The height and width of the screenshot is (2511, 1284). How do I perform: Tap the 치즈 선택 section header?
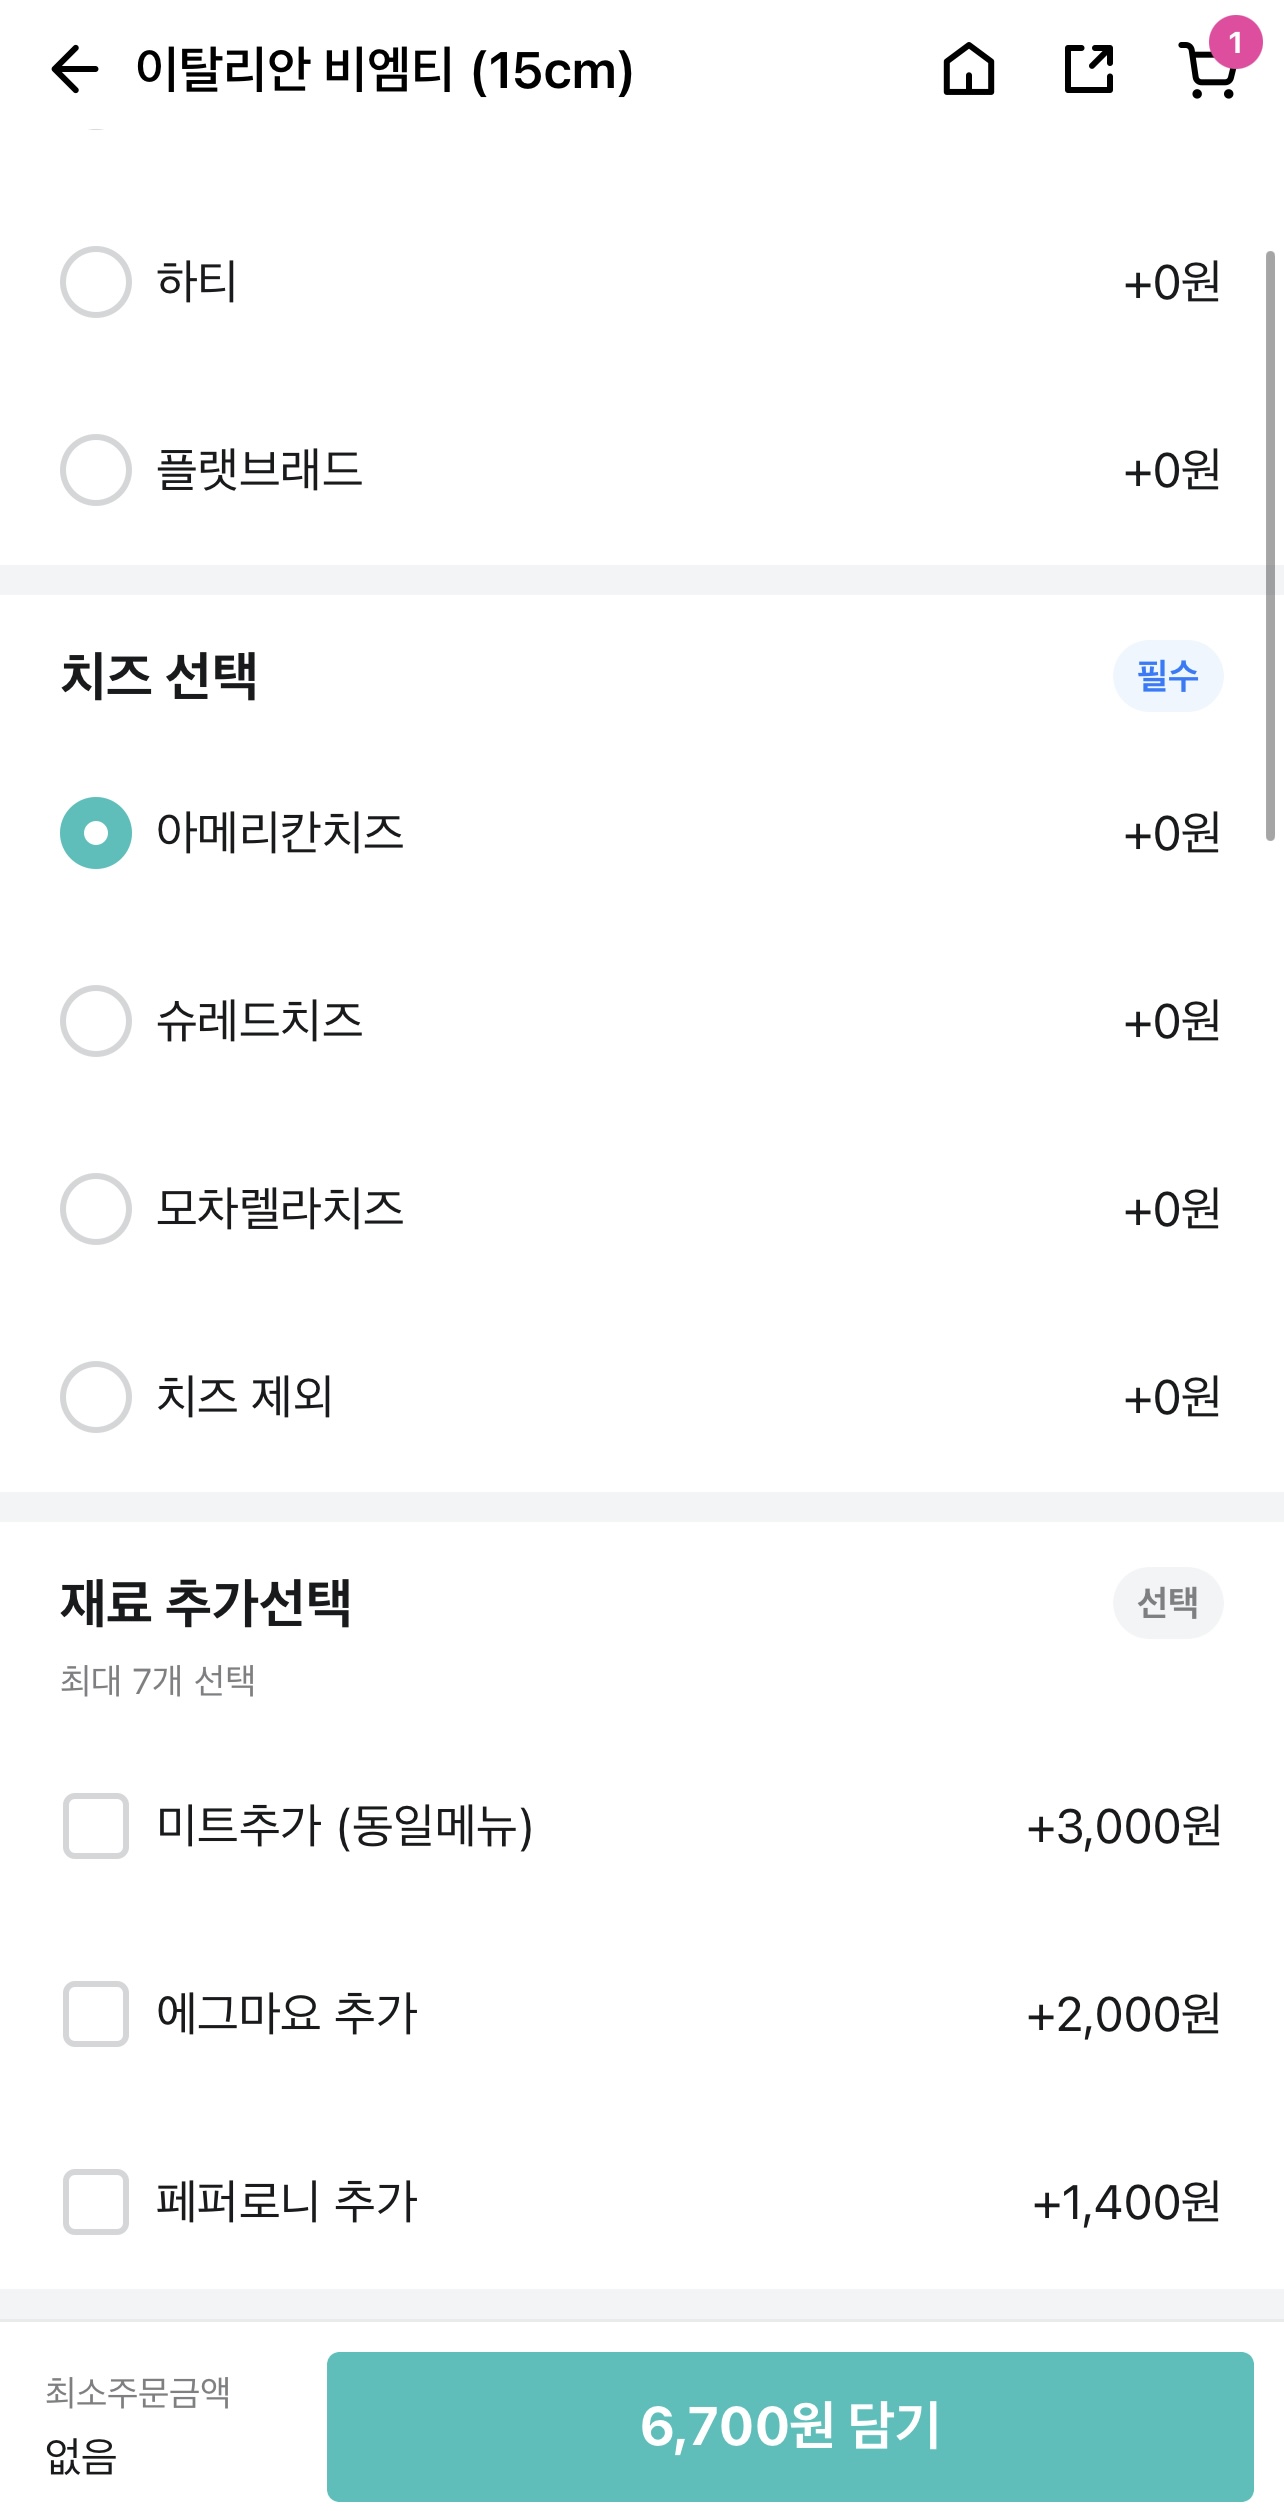[x=159, y=676]
